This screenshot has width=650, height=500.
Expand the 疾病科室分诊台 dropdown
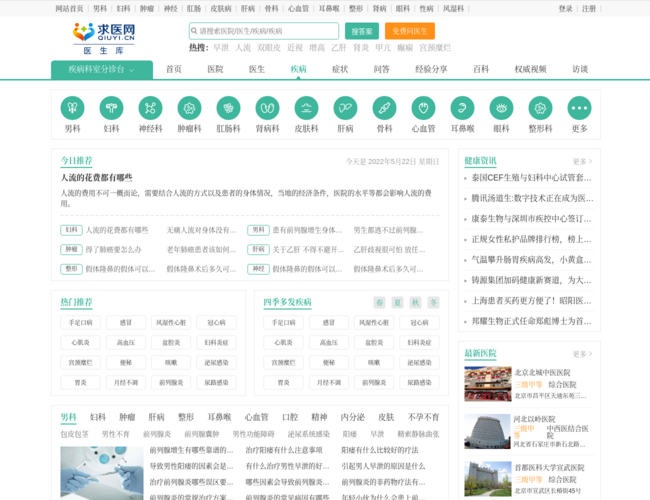coord(102,69)
